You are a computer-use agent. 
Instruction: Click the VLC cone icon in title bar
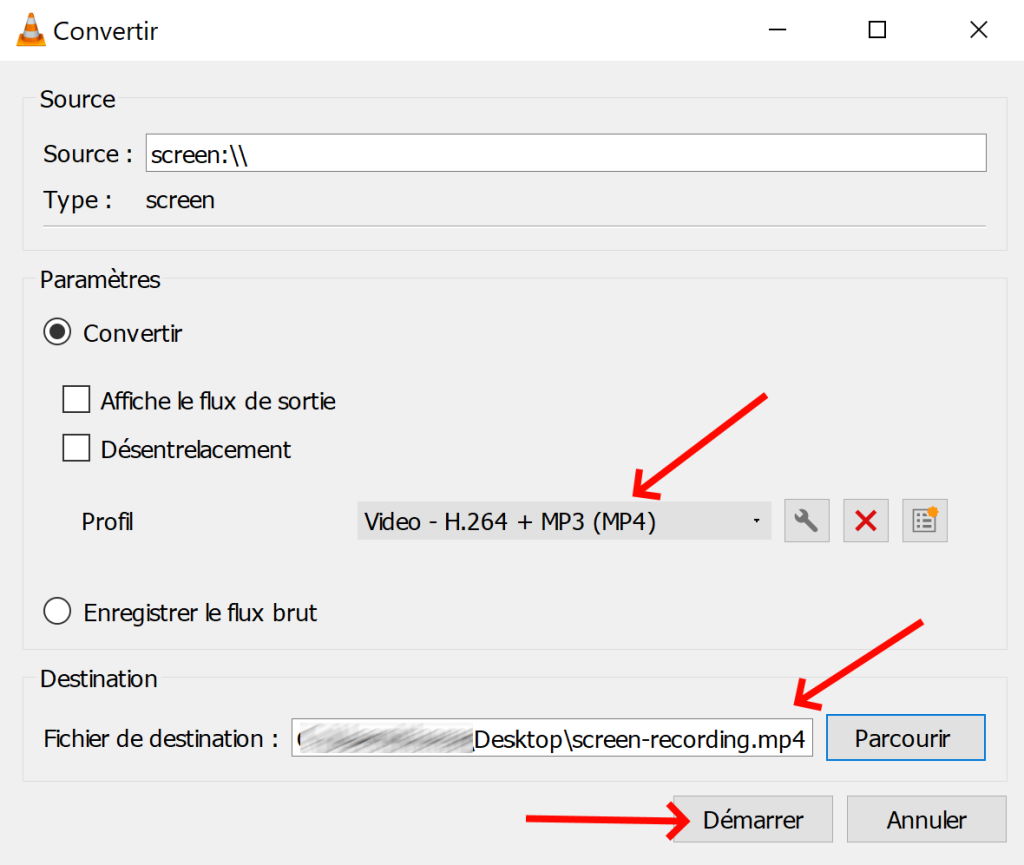[31, 30]
